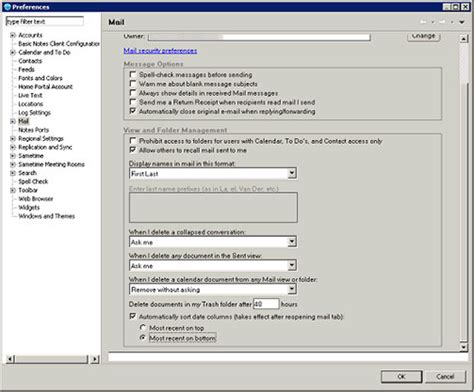Expand the Mail tree node
This screenshot has width=474, height=392.
tap(13, 121)
